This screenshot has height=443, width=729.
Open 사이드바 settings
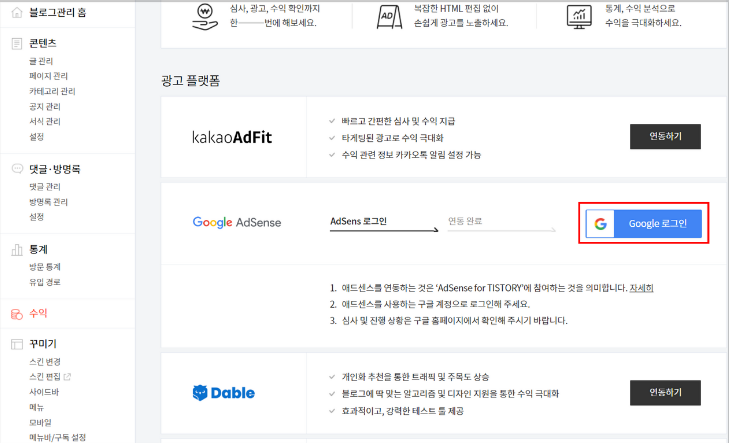coord(44,392)
